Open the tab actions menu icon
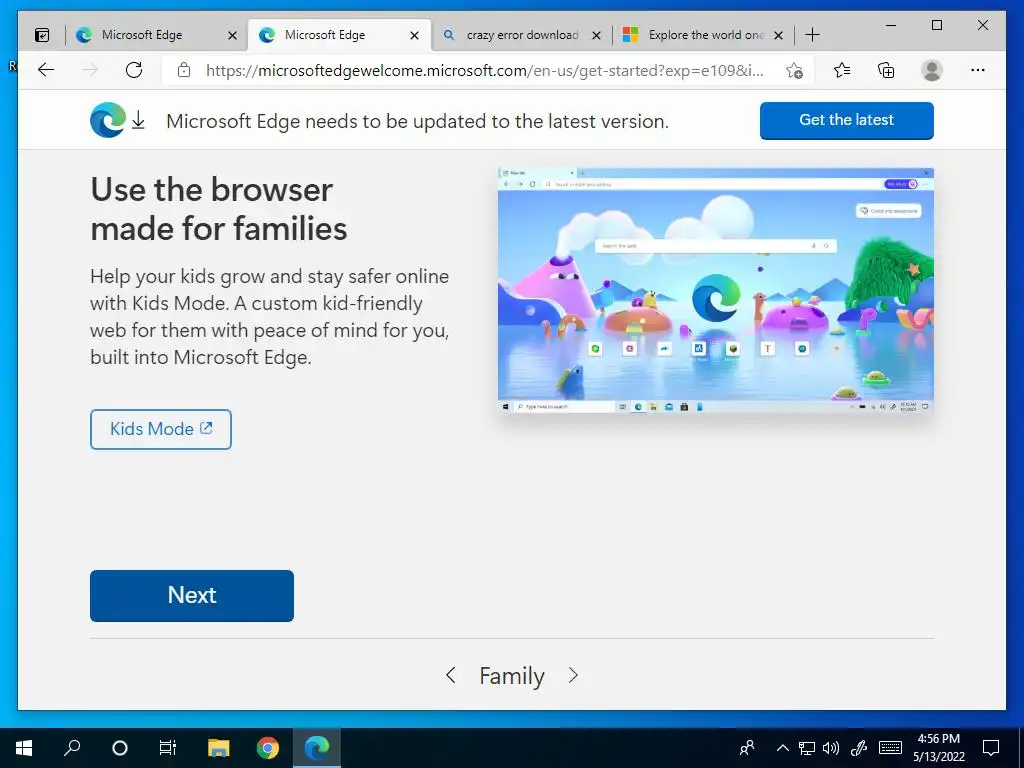Viewport: 1024px width, 768px height. coord(42,35)
